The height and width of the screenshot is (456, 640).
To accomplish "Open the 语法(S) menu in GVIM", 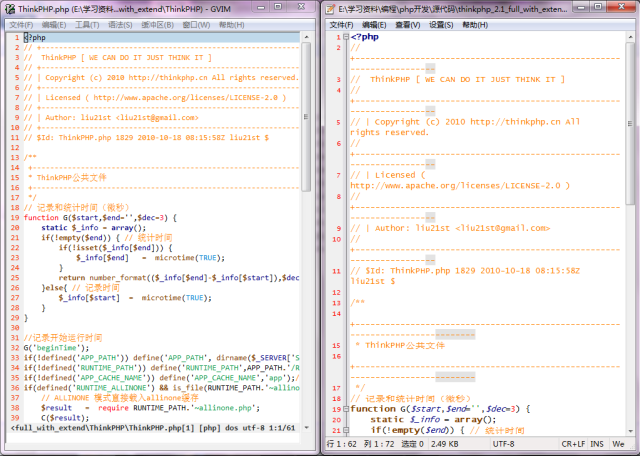I will [120, 24].
